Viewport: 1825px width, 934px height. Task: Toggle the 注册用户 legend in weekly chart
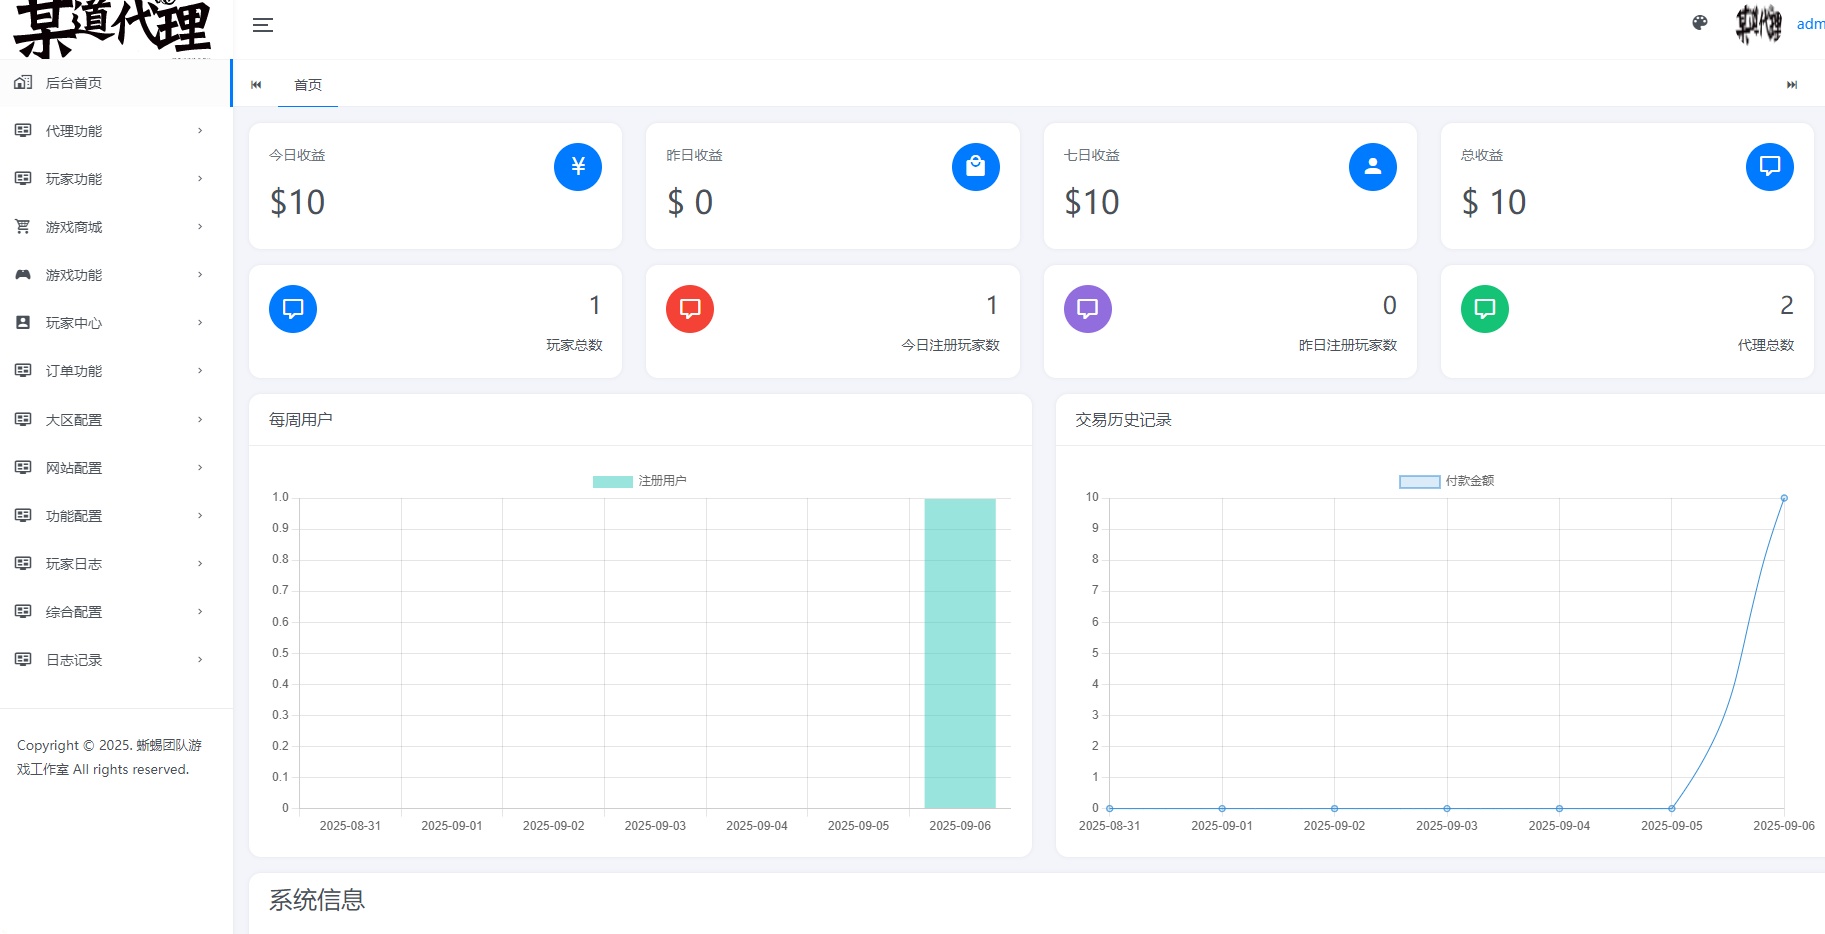(x=639, y=481)
